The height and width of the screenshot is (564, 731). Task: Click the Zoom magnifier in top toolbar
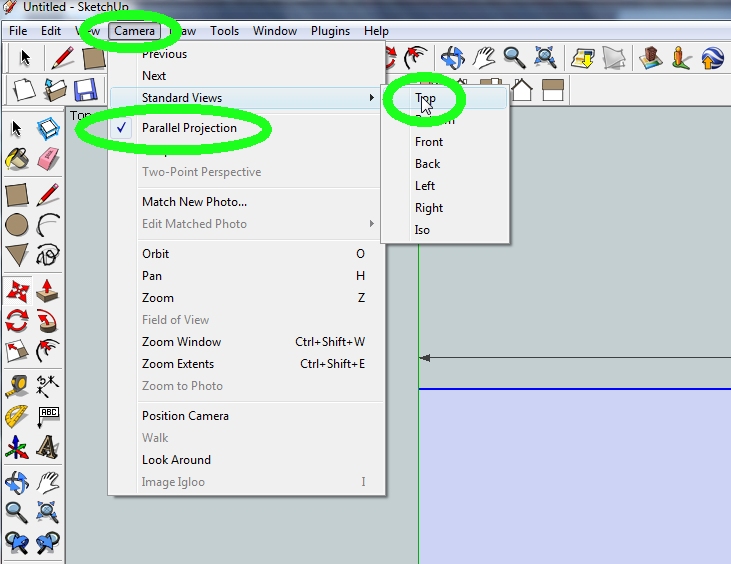tap(514, 59)
